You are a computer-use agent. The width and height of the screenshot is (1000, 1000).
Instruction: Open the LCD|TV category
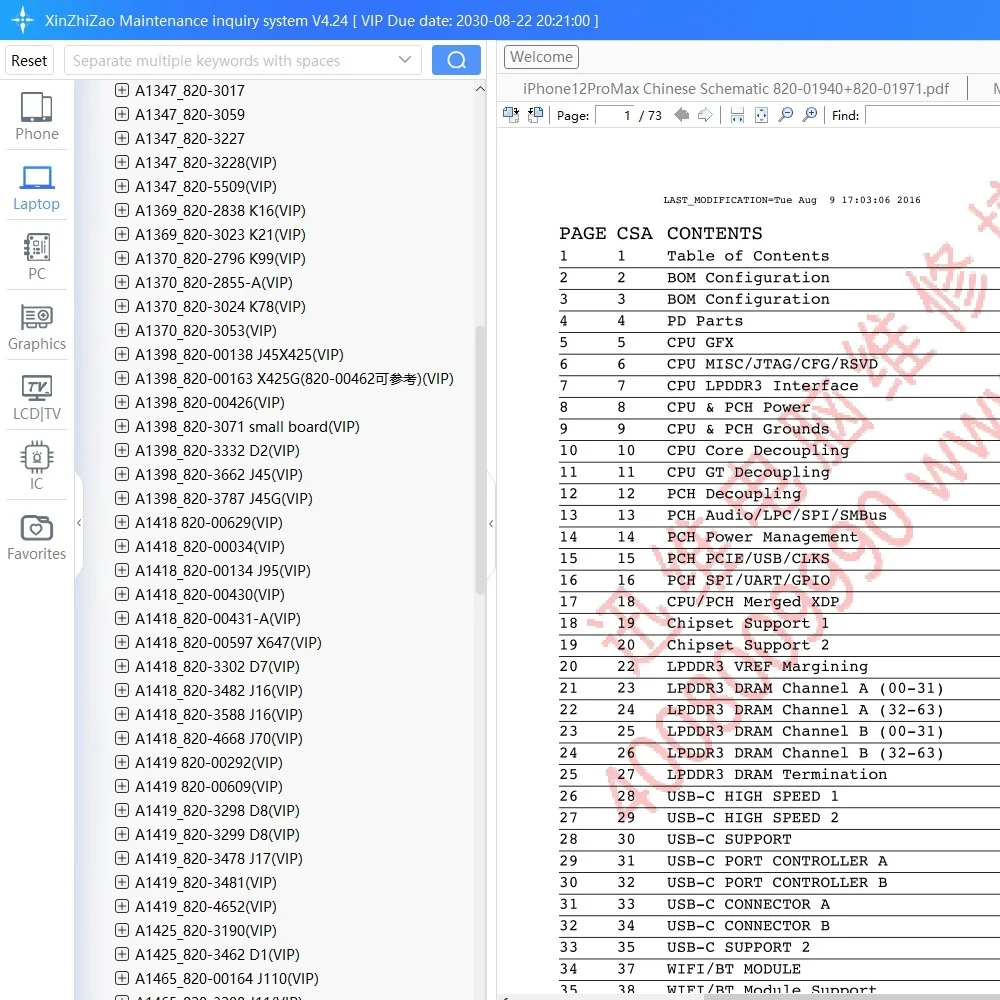pyautogui.click(x=36, y=397)
